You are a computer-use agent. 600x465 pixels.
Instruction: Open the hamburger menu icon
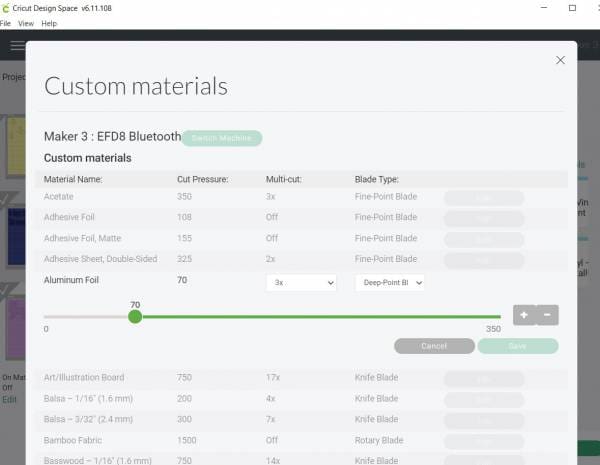point(17,46)
